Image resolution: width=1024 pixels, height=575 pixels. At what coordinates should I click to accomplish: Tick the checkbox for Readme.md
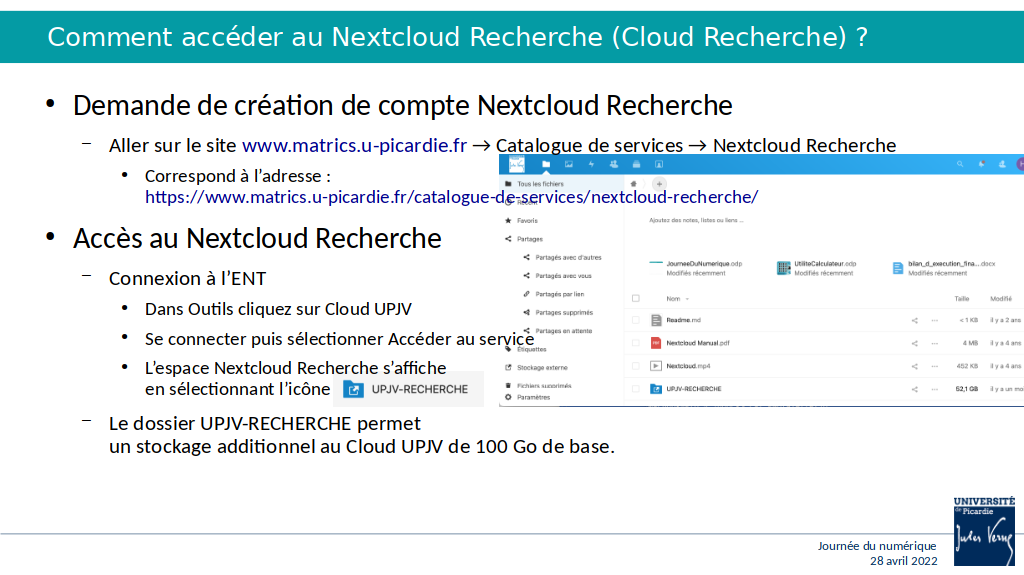[x=635, y=320]
